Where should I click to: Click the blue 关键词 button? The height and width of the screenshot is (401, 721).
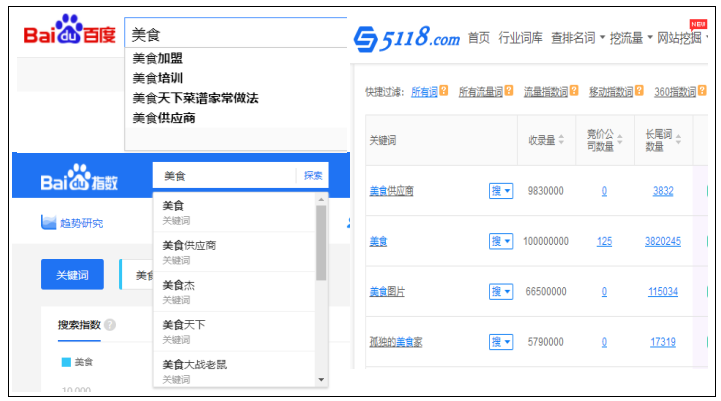[72, 275]
